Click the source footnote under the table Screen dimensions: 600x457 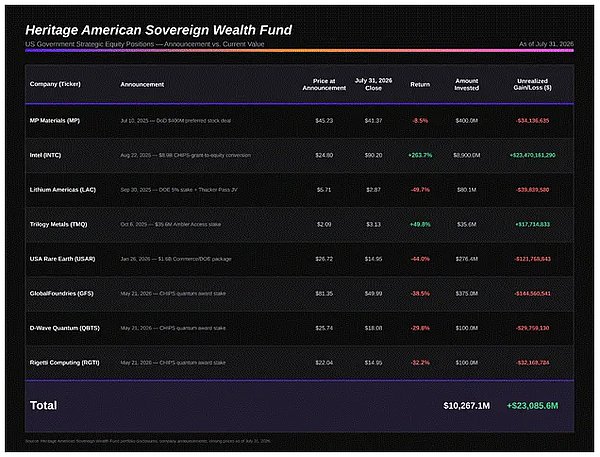click(x=148, y=441)
